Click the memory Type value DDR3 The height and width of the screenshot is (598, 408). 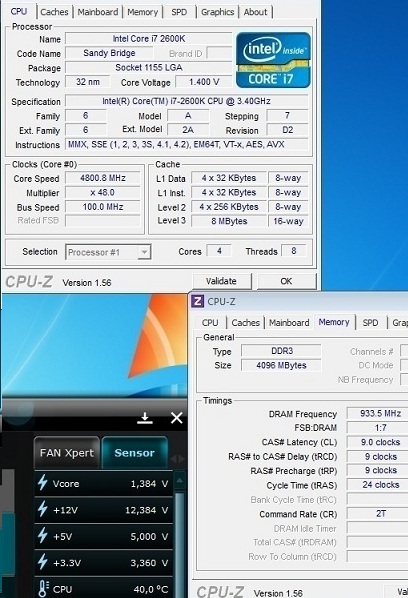tap(281, 351)
